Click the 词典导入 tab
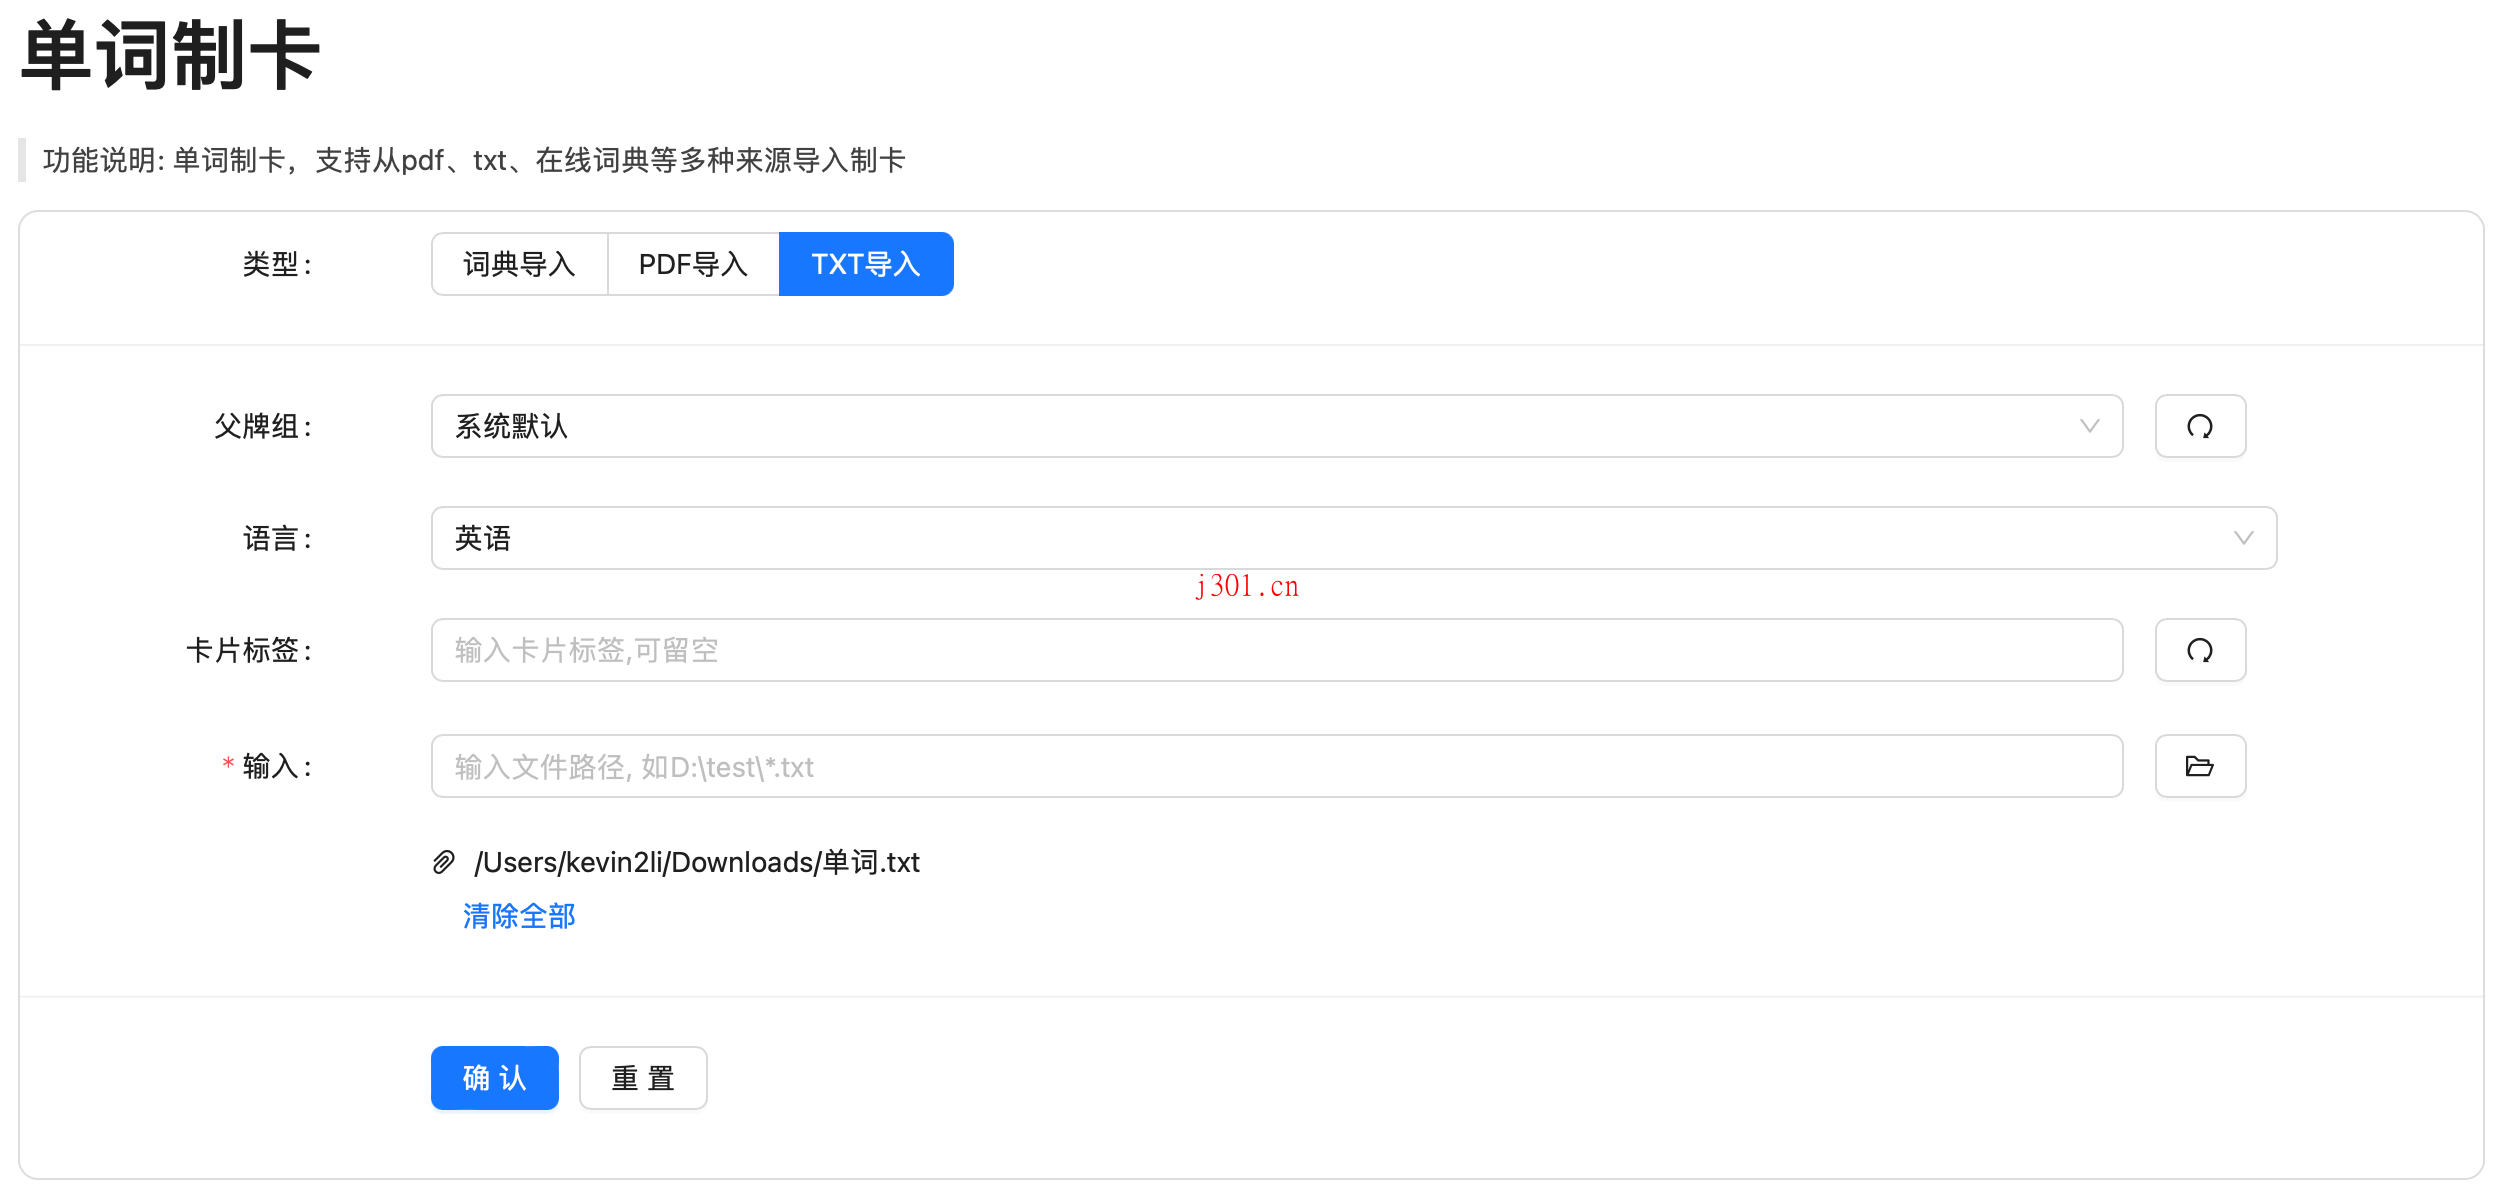 519,264
